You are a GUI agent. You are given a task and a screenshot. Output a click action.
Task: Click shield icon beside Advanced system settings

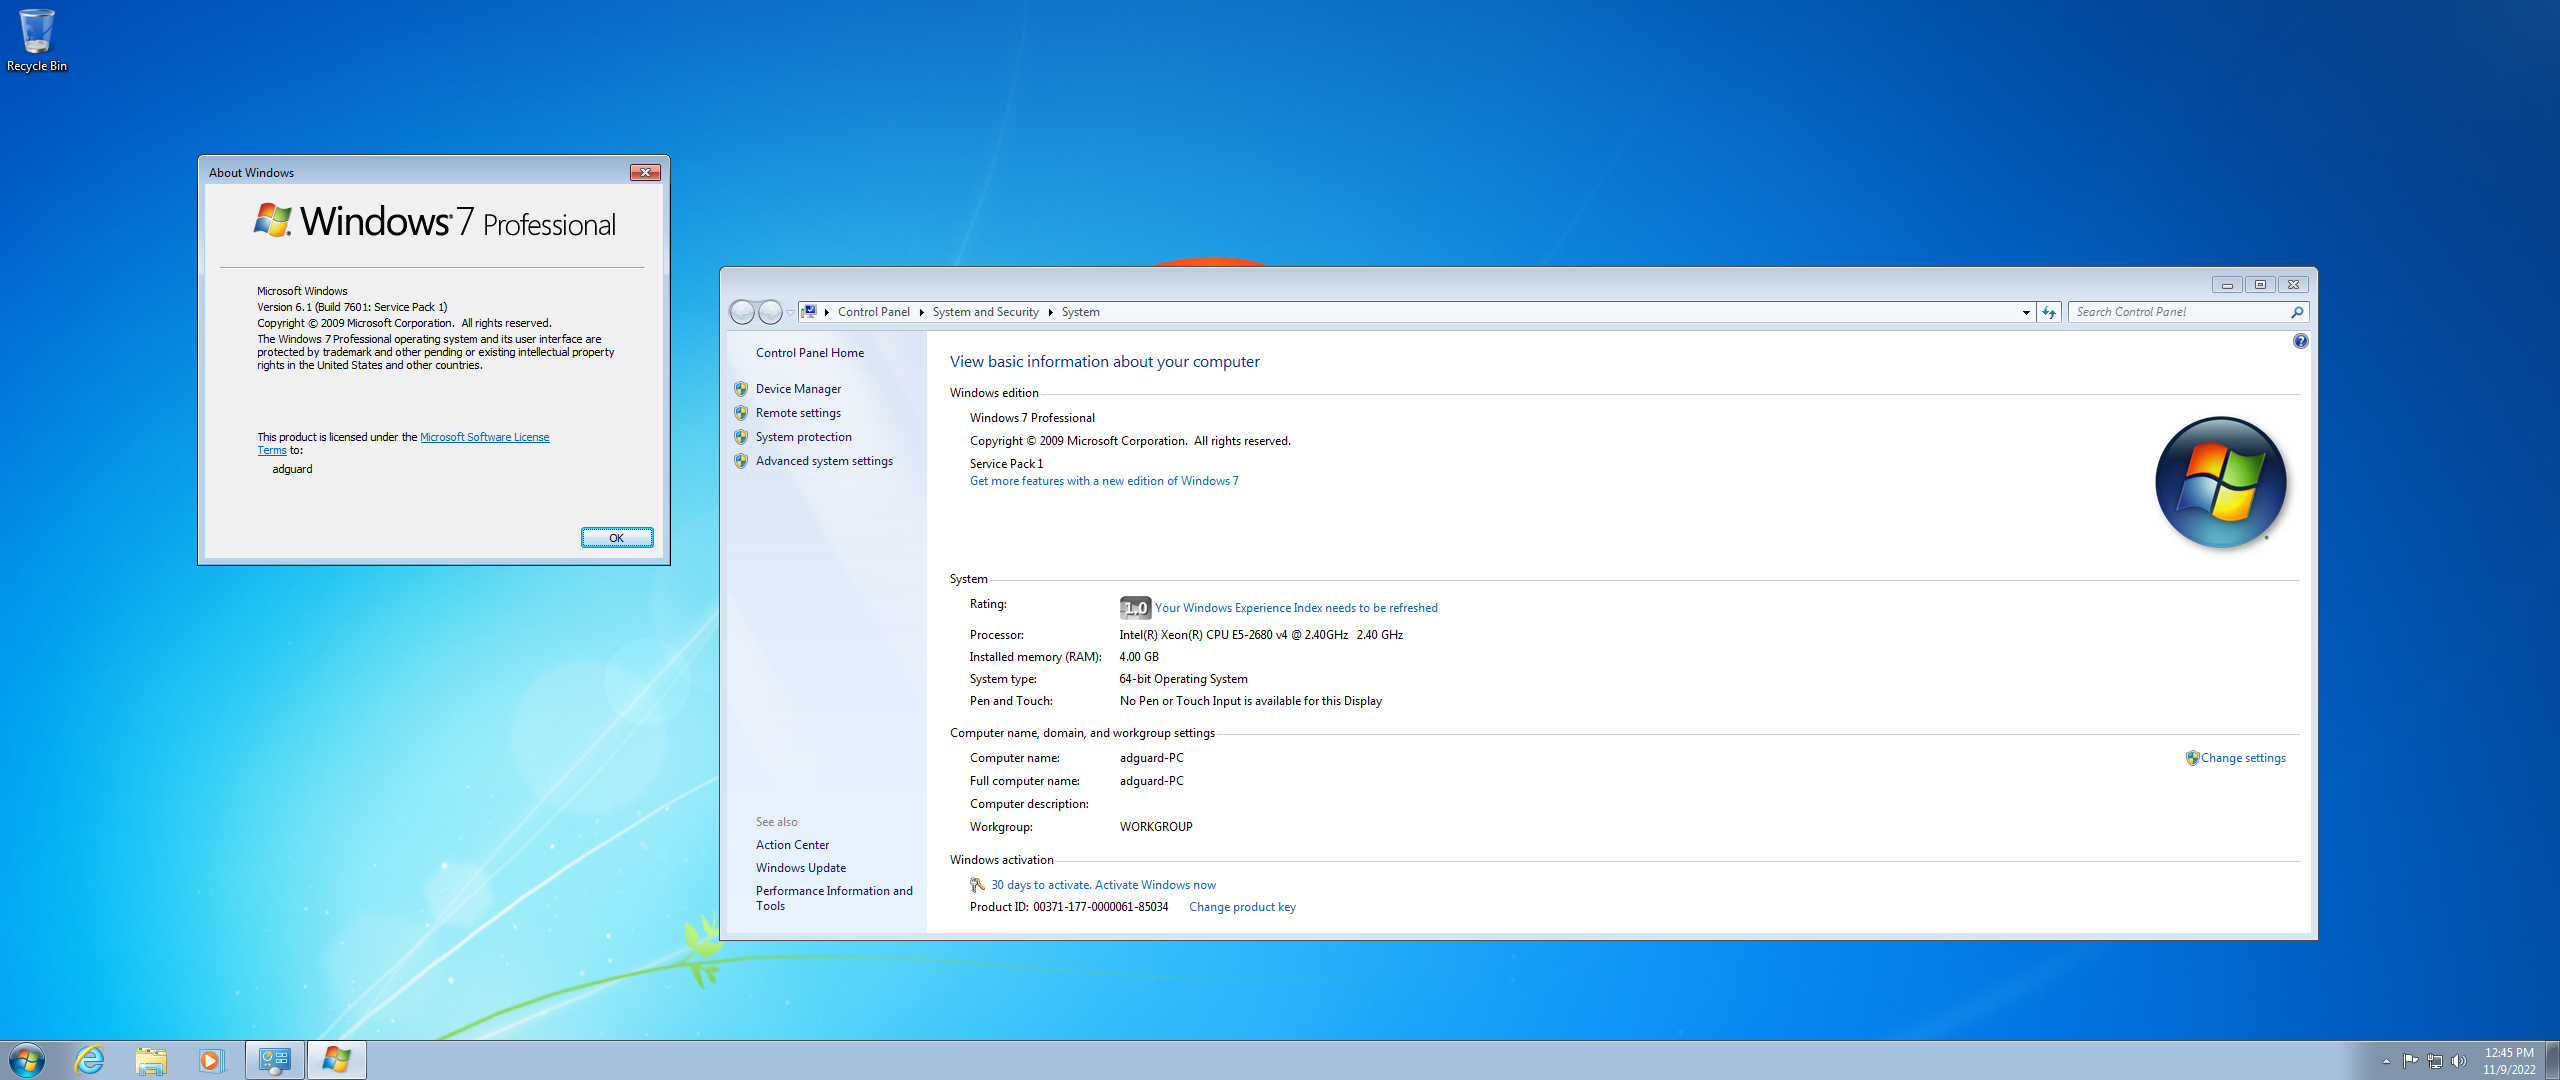click(741, 461)
